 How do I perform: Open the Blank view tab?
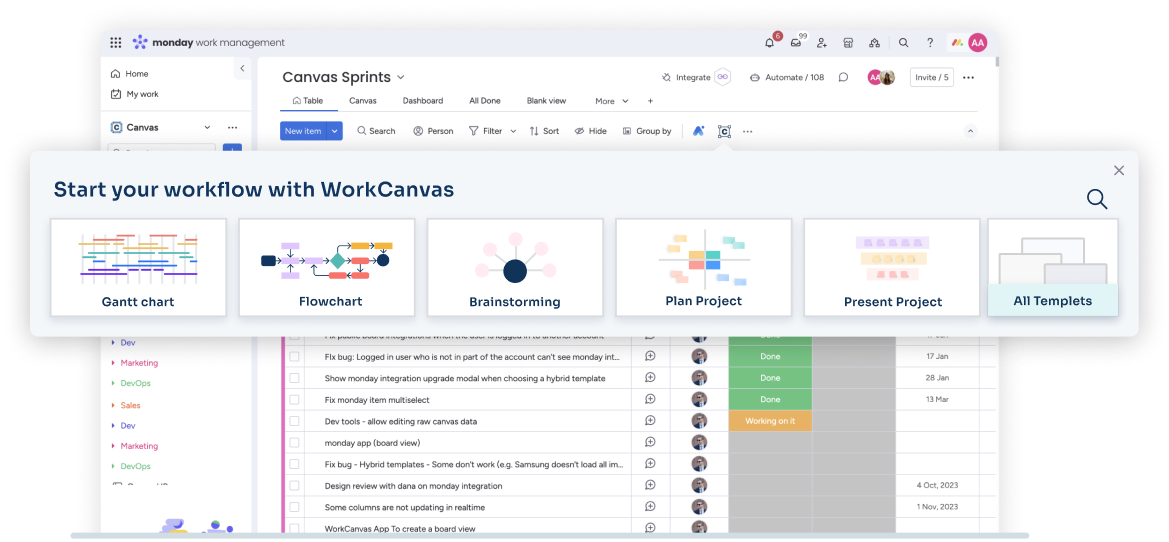pyautogui.click(x=546, y=101)
